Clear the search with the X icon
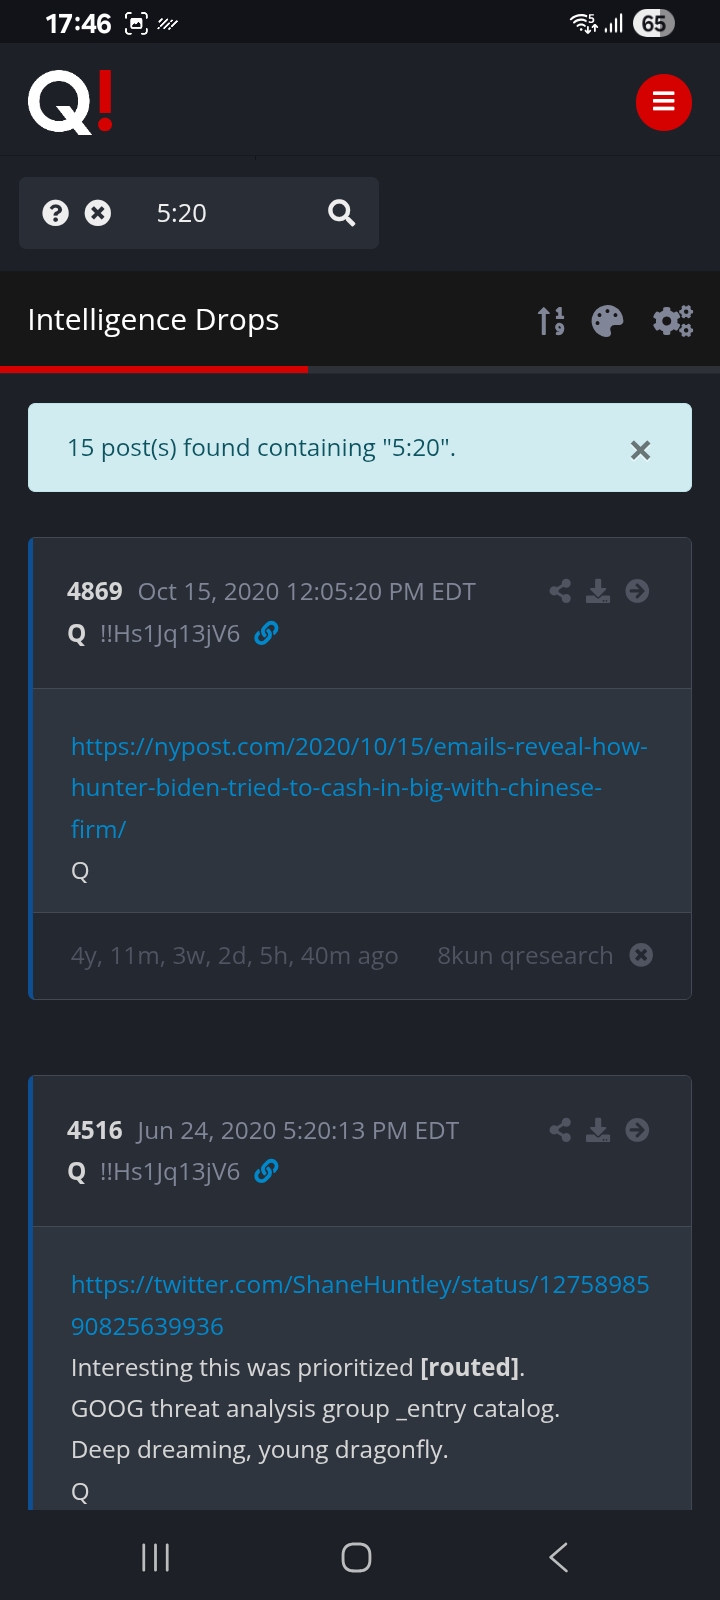The image size is (720, 1600). coord(98,213)
